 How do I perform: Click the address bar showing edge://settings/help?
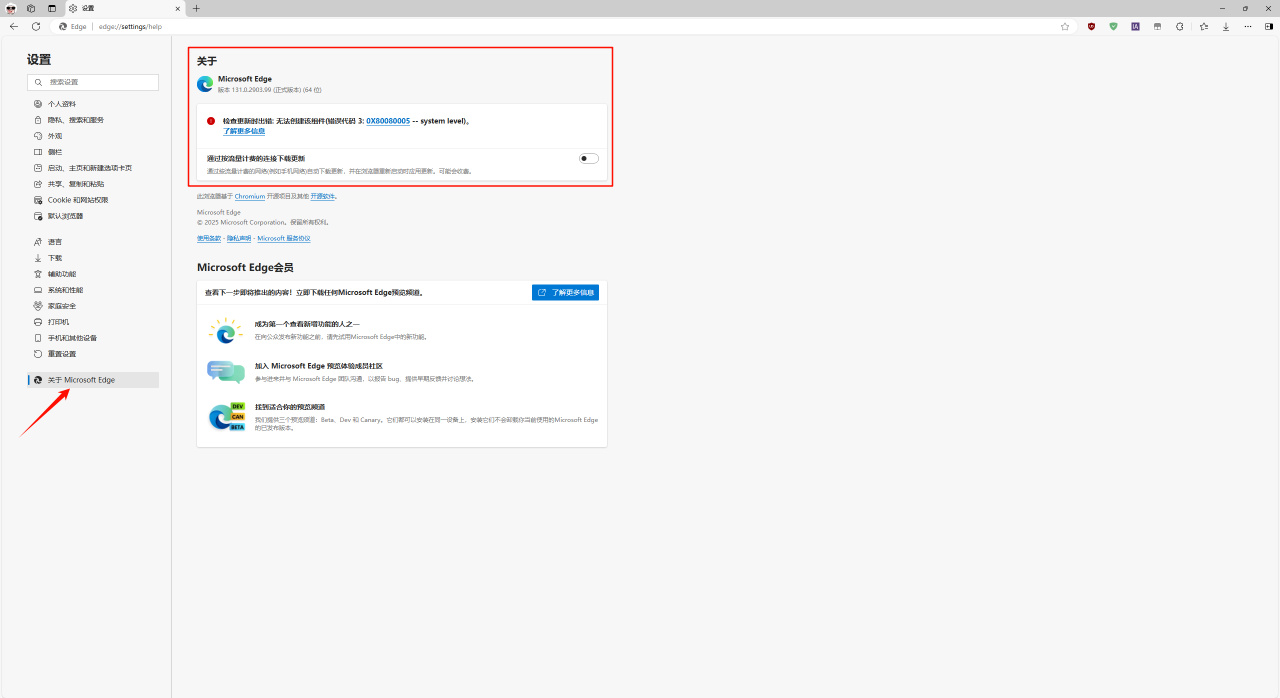[x=560, y=26]
